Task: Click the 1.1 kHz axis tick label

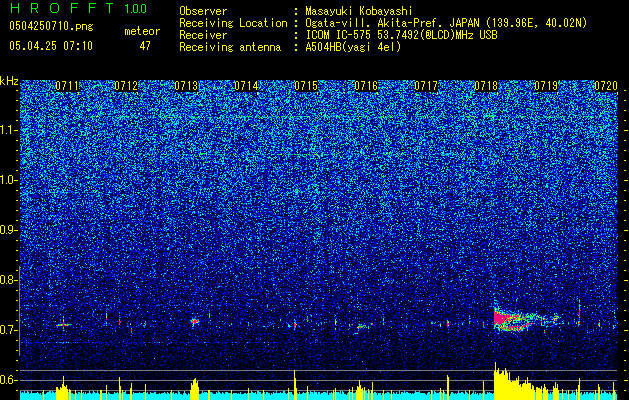Action: pos(8,130)
